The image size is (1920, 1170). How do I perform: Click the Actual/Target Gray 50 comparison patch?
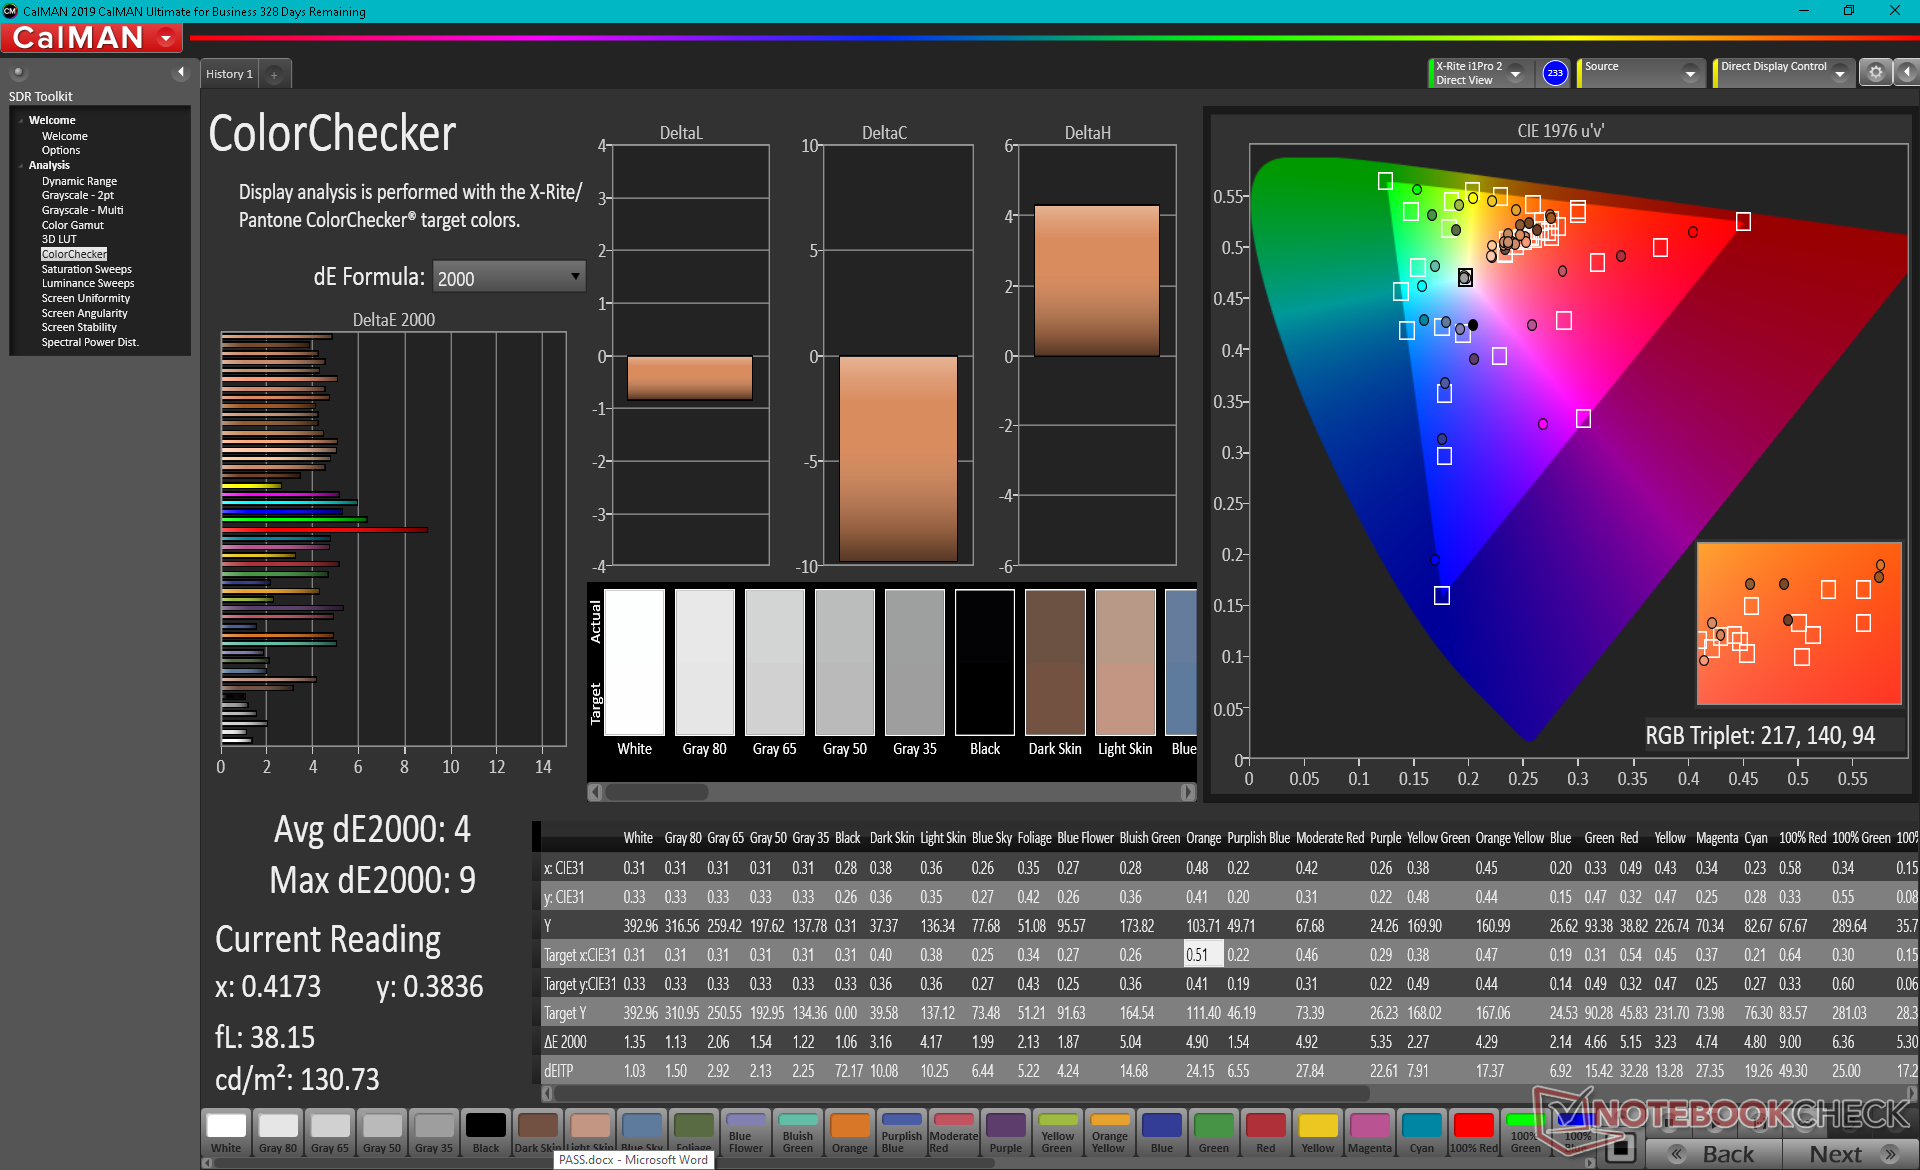tap(845, 662)
